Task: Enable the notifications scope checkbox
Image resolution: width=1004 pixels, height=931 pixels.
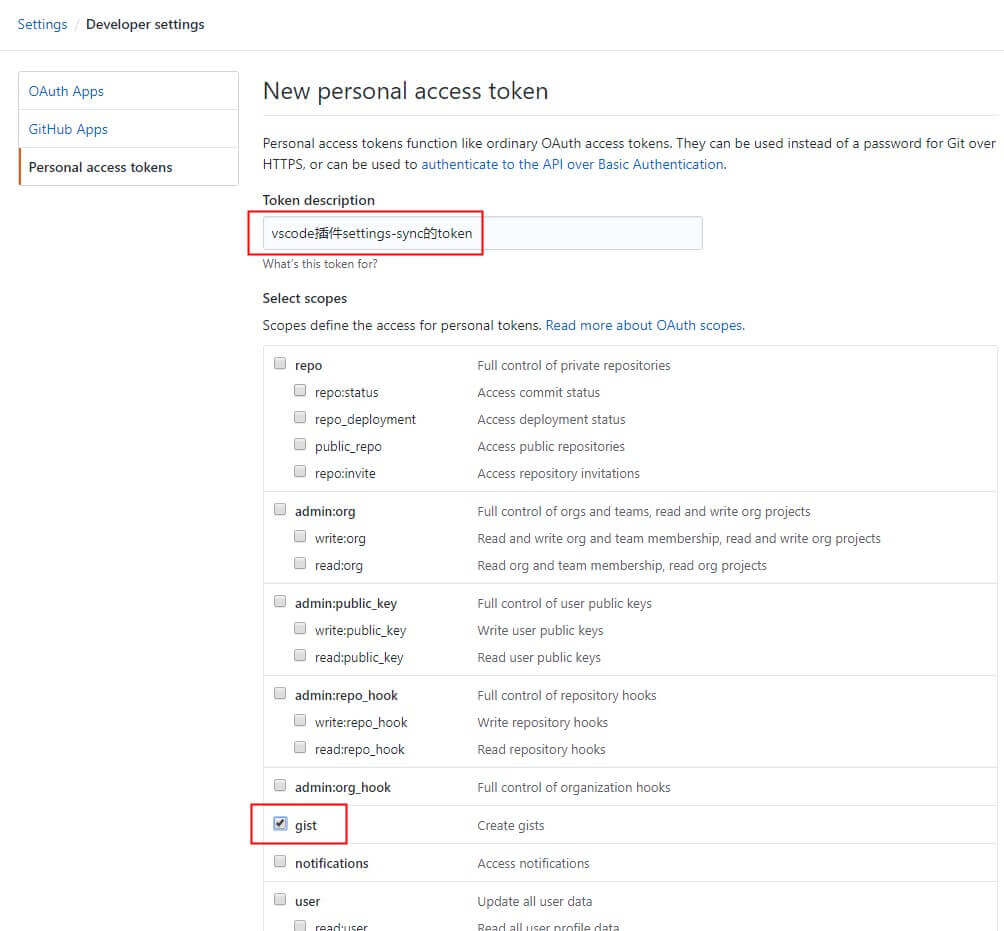Action: coord(280,862)
